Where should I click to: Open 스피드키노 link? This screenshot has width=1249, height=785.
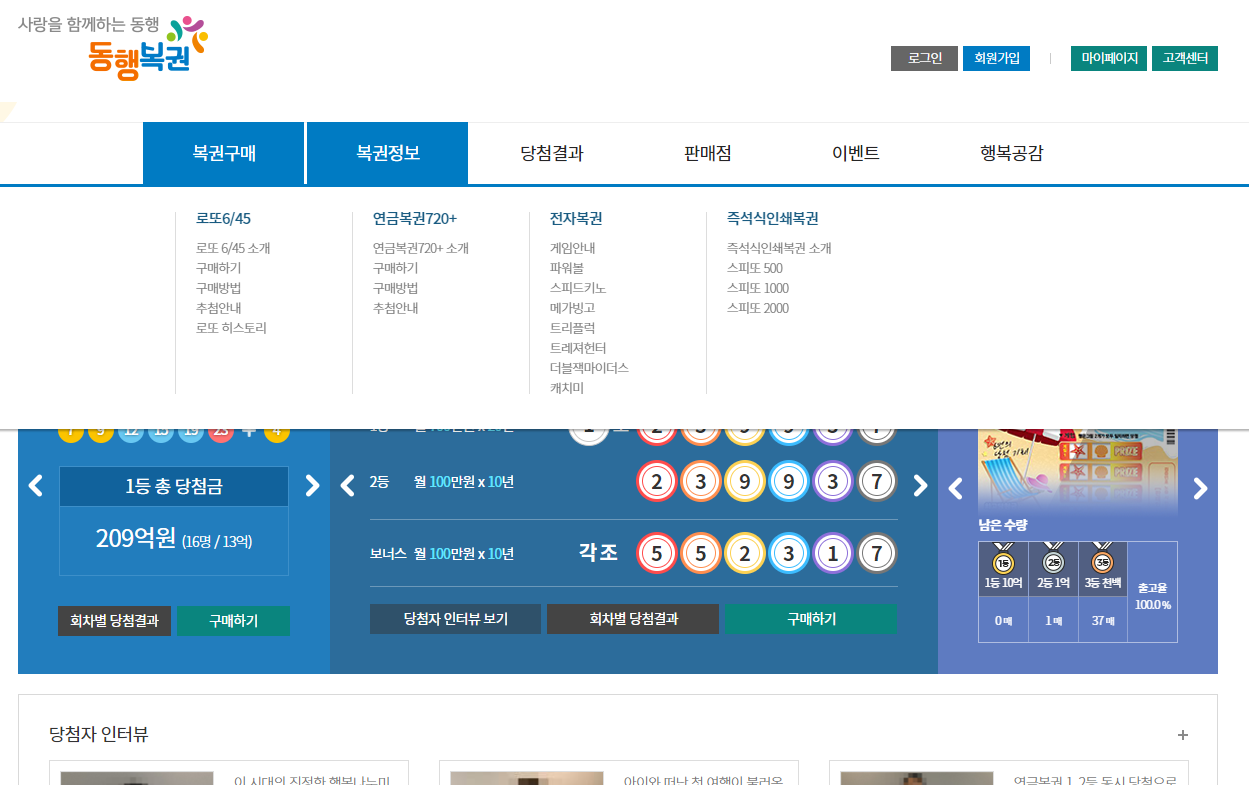pyautogui.click(x=578, y=288)
